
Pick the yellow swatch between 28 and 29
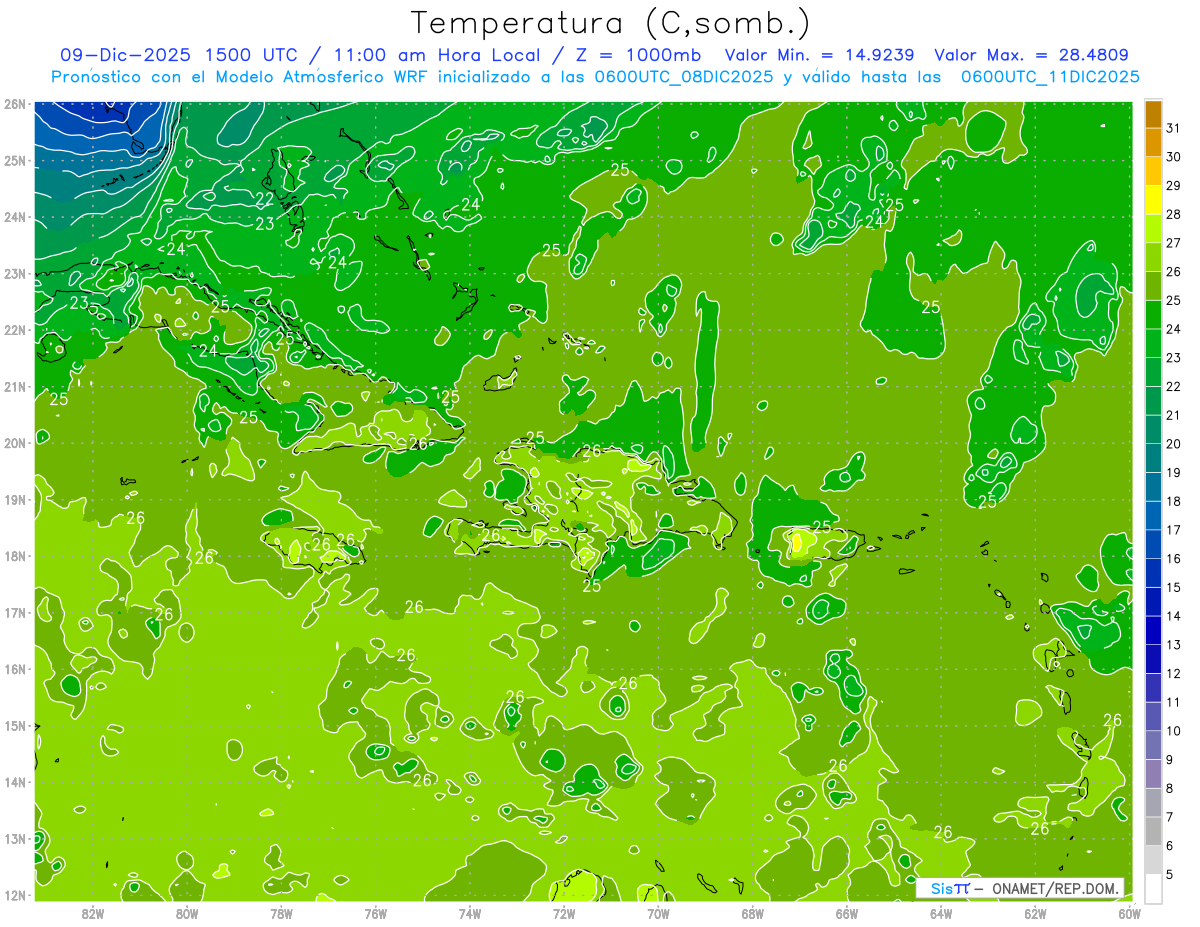[x=1153, y=200]
